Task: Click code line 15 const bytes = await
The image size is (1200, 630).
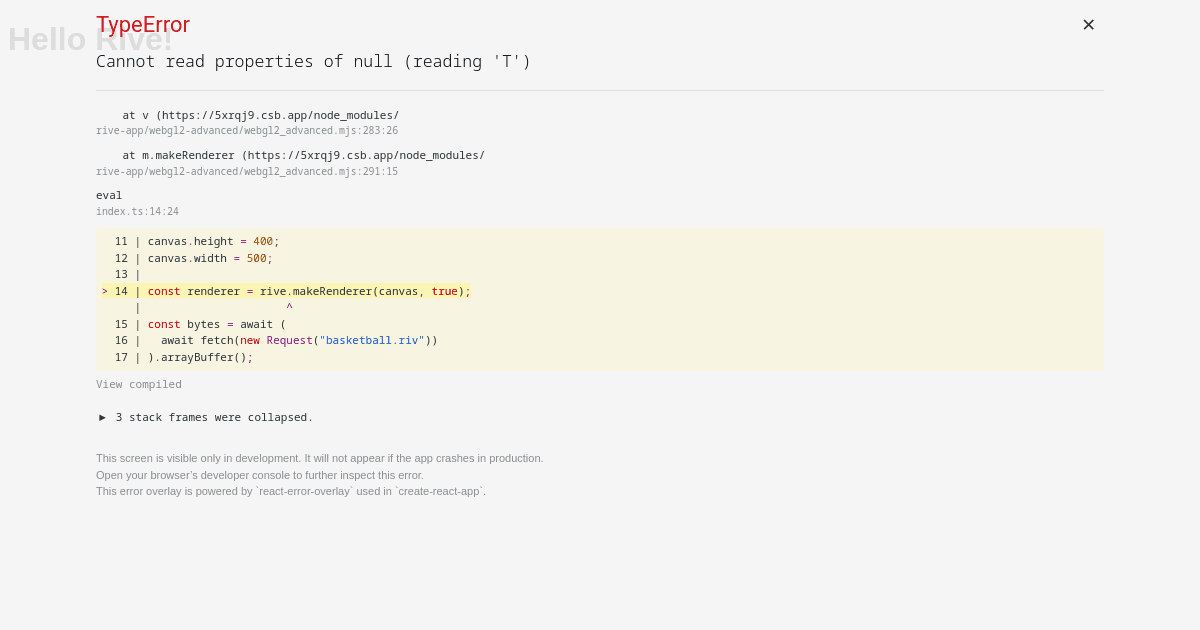Action: click(x=200, y=325)
